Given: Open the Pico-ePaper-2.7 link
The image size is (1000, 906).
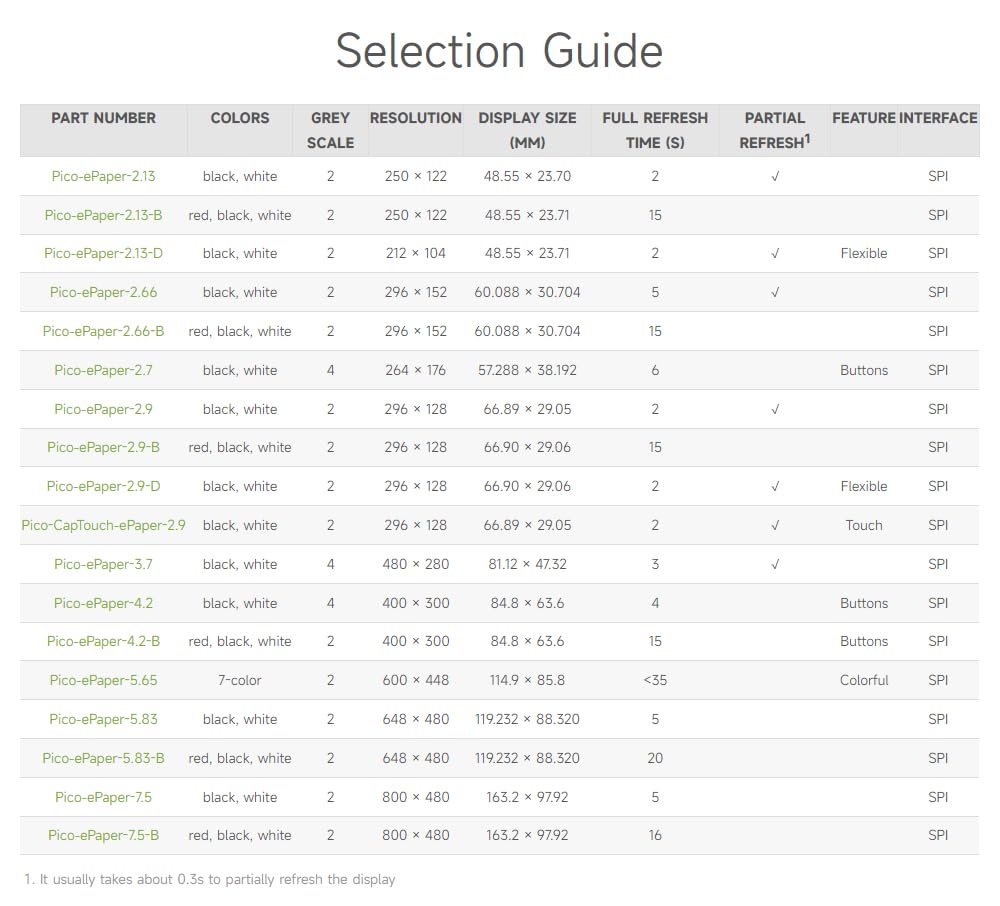Looking at the screenshot, I should [103, 370].
